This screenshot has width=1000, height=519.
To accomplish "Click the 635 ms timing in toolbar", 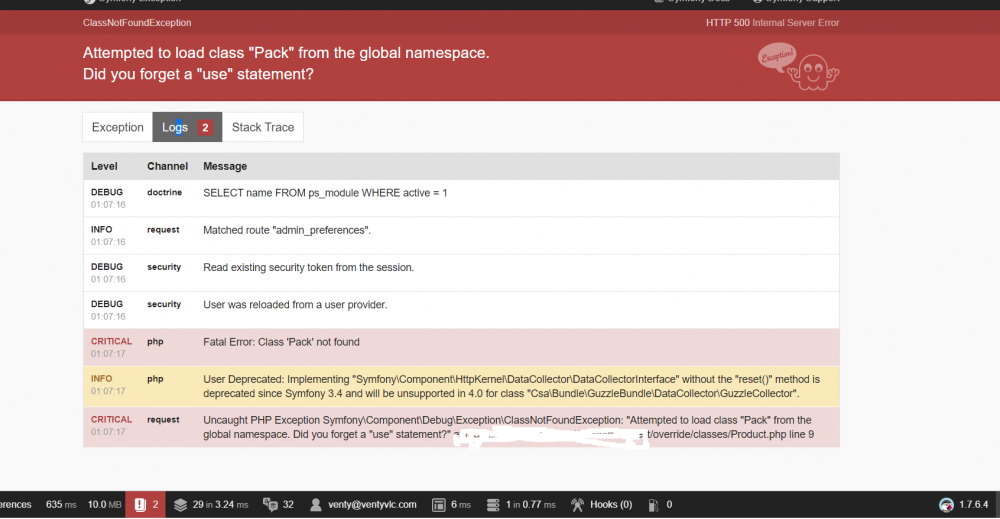I will coord(61,505).
